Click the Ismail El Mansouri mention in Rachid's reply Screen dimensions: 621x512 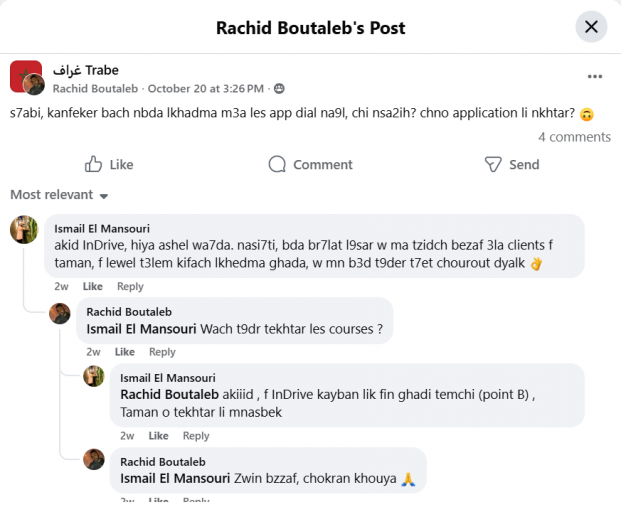(x=142, y=328)
